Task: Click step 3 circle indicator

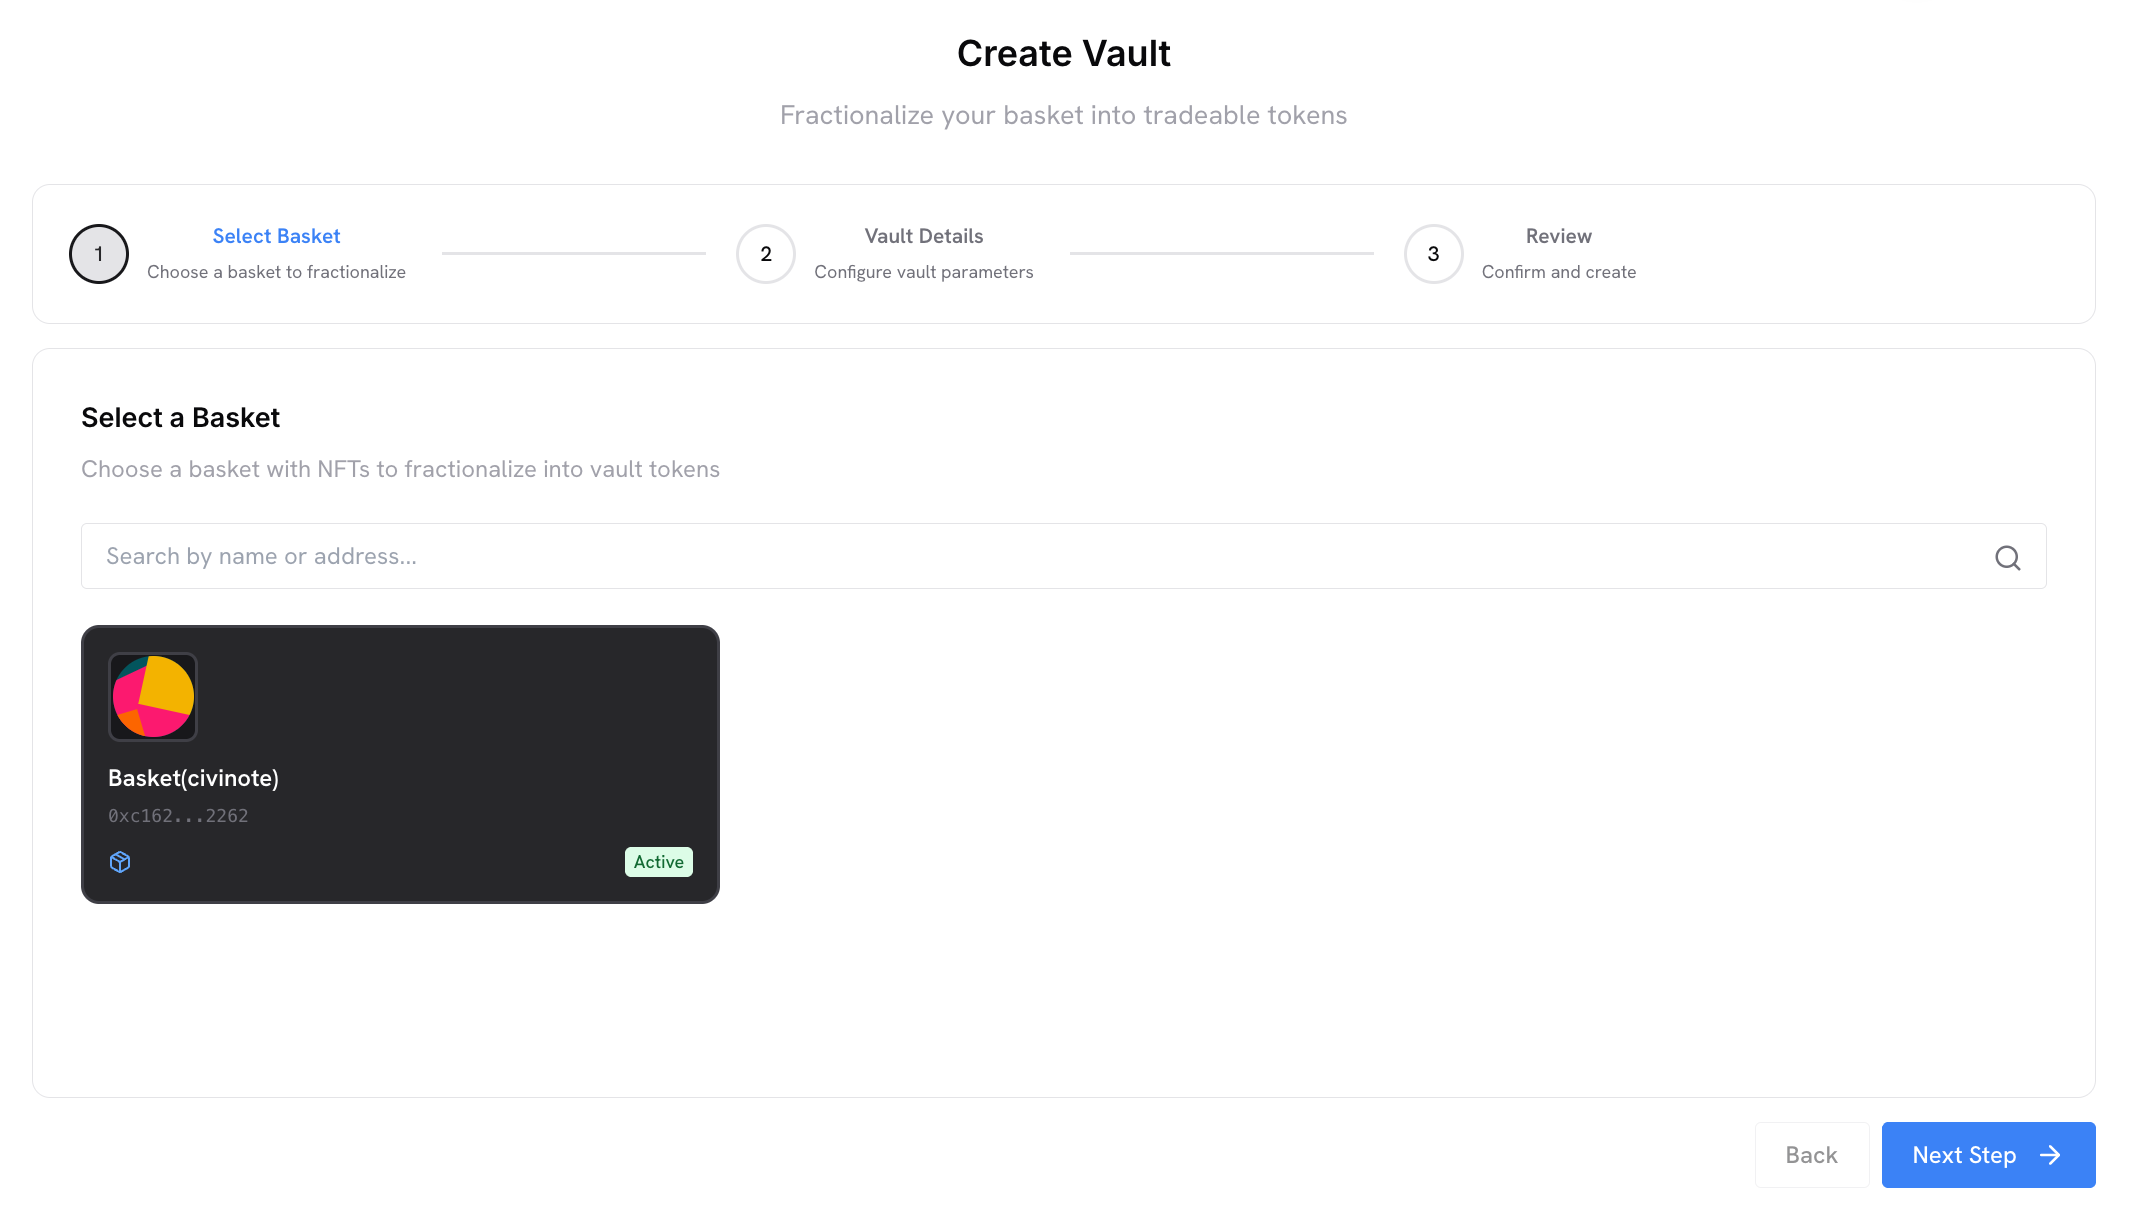Action: [x=1433, y=254]
